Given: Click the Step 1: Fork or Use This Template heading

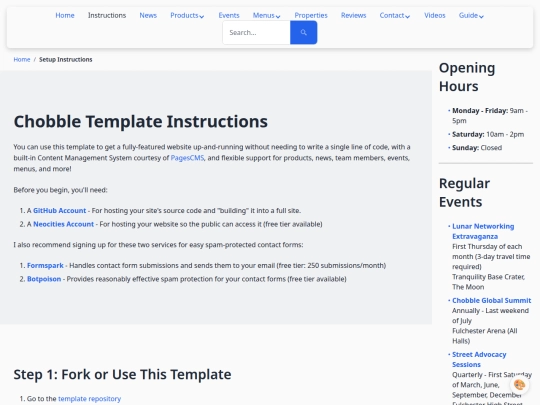Looking at the screenshot, I should click(x=122, y=374).
